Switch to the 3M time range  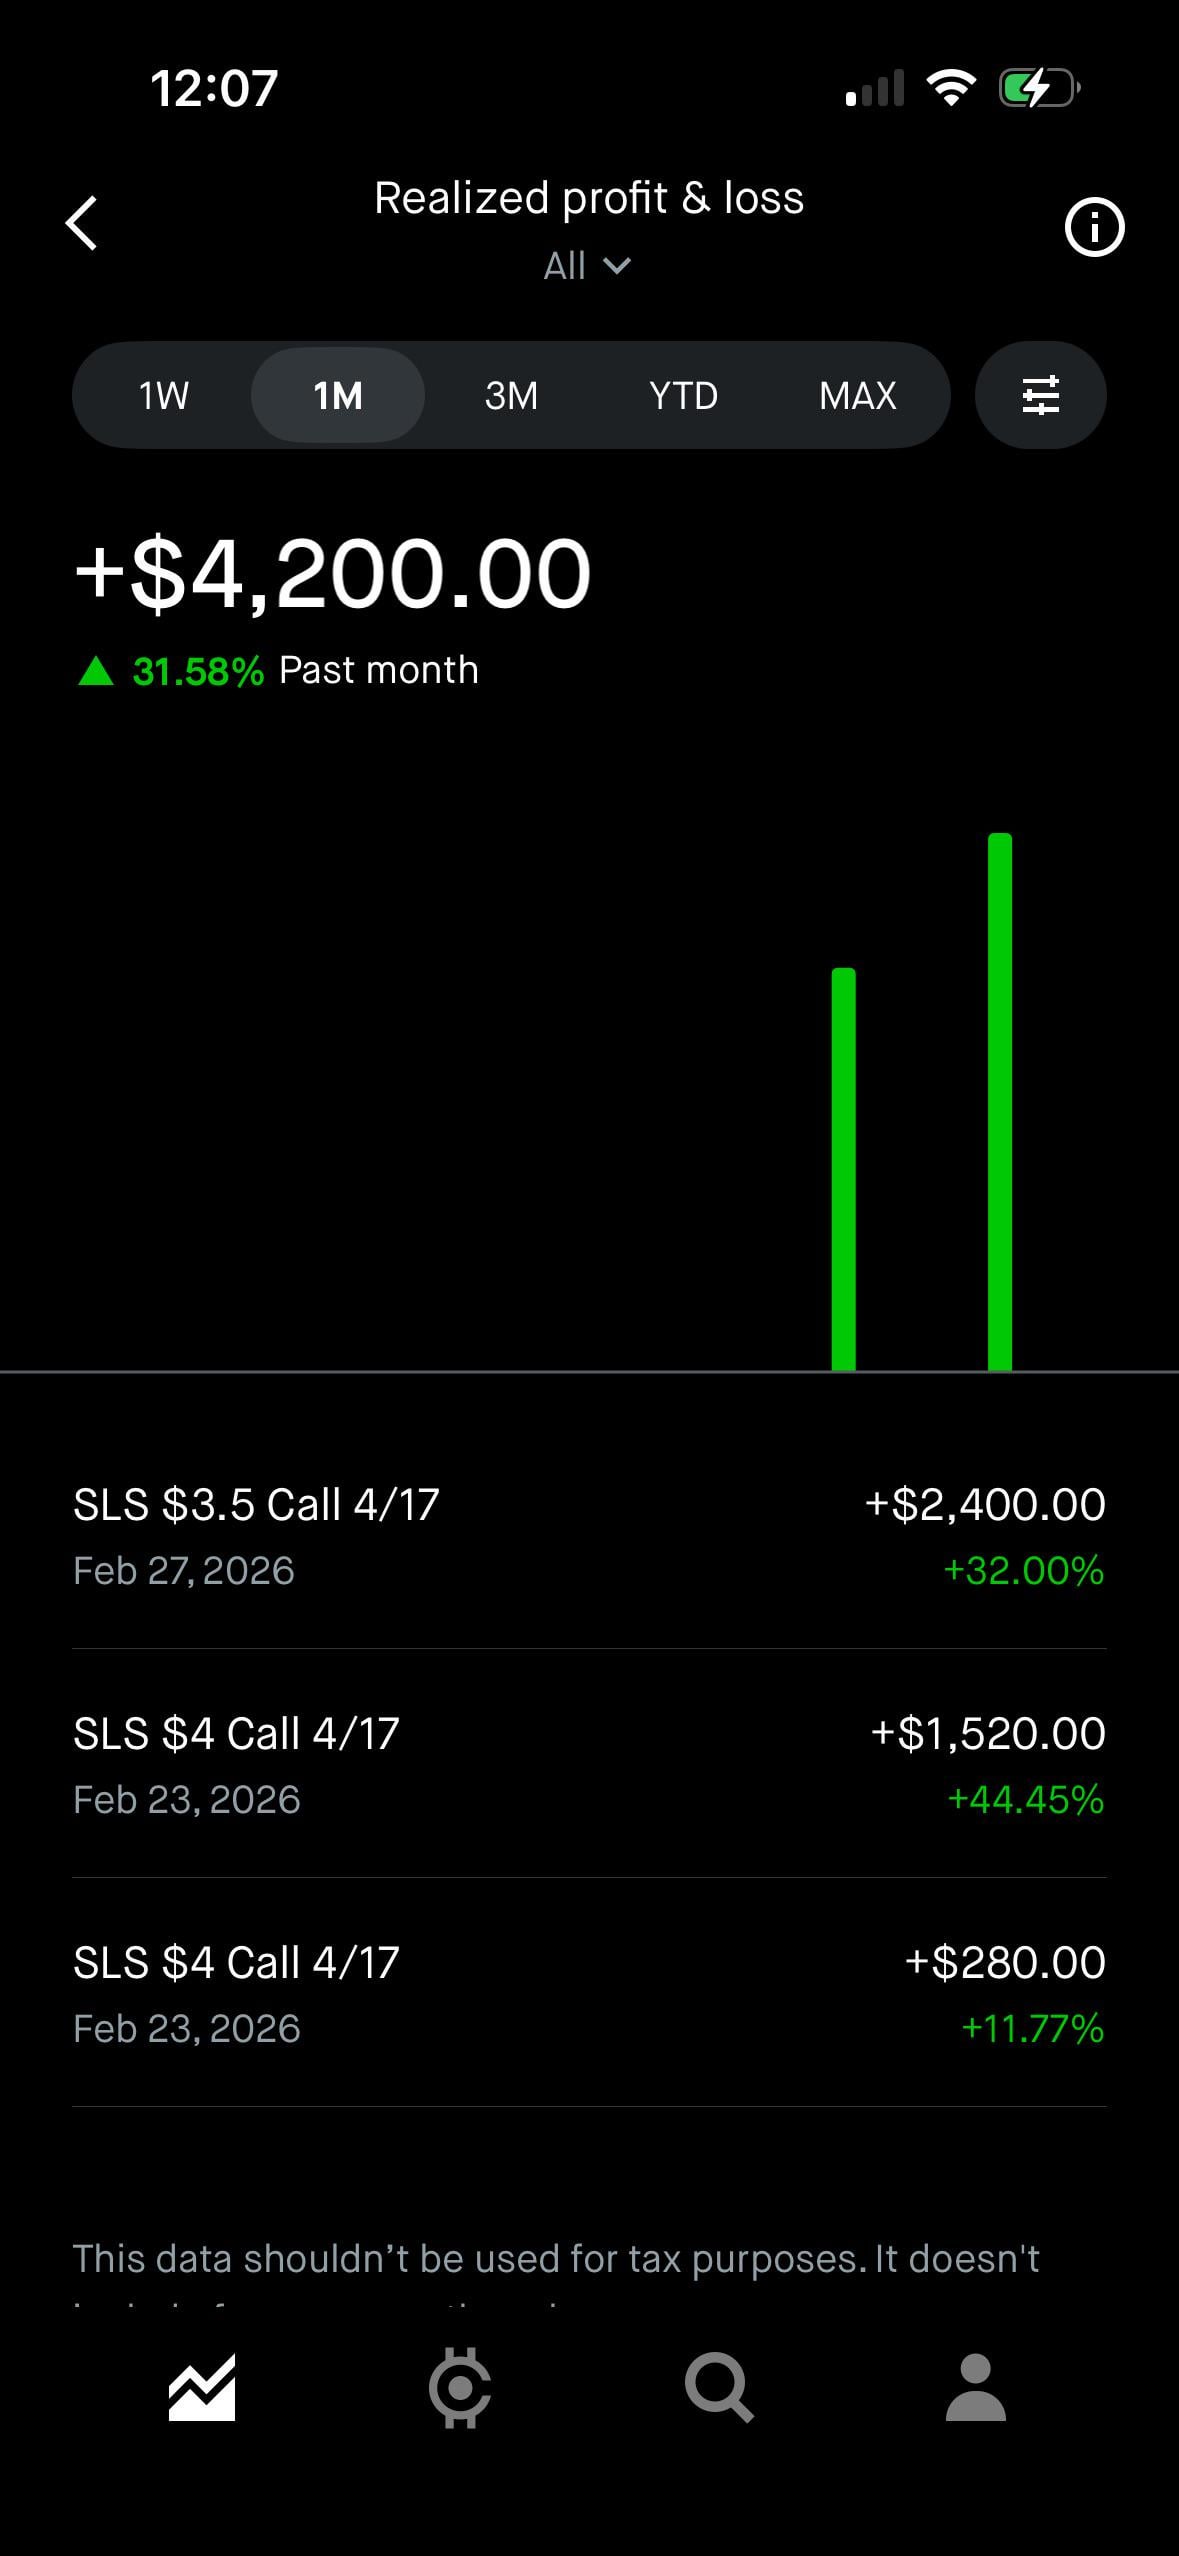511,396
